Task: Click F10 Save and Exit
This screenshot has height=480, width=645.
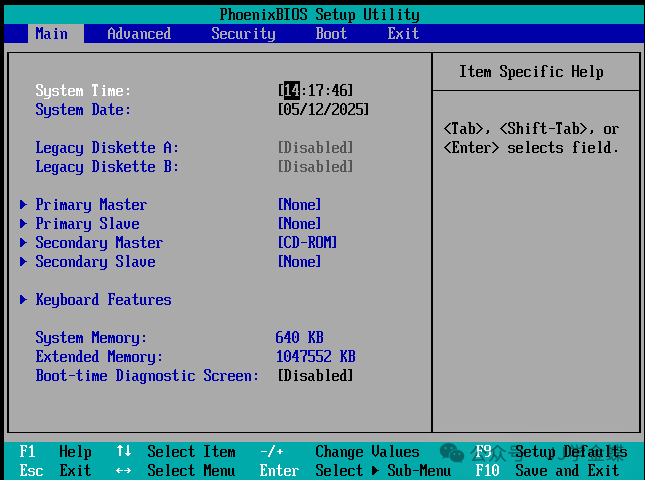Action: click(548, 471)
